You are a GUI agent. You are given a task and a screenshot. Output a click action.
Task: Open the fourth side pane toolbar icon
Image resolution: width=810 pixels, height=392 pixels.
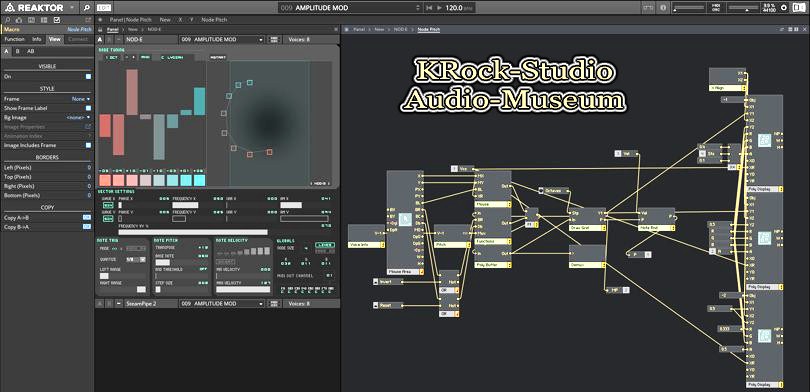[x=44, y=20]
